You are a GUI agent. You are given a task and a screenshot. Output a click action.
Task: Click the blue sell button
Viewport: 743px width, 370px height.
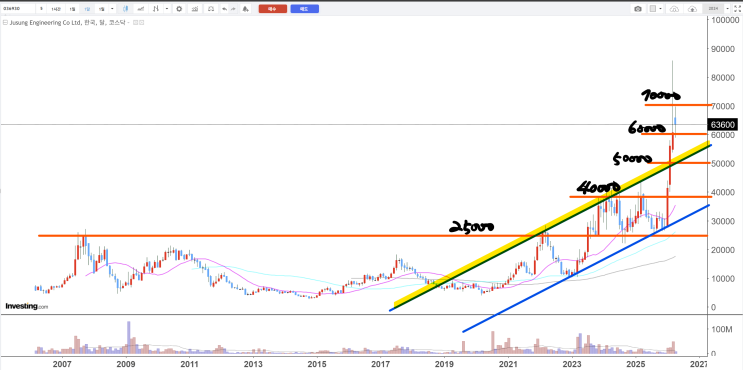coord(304,9)
